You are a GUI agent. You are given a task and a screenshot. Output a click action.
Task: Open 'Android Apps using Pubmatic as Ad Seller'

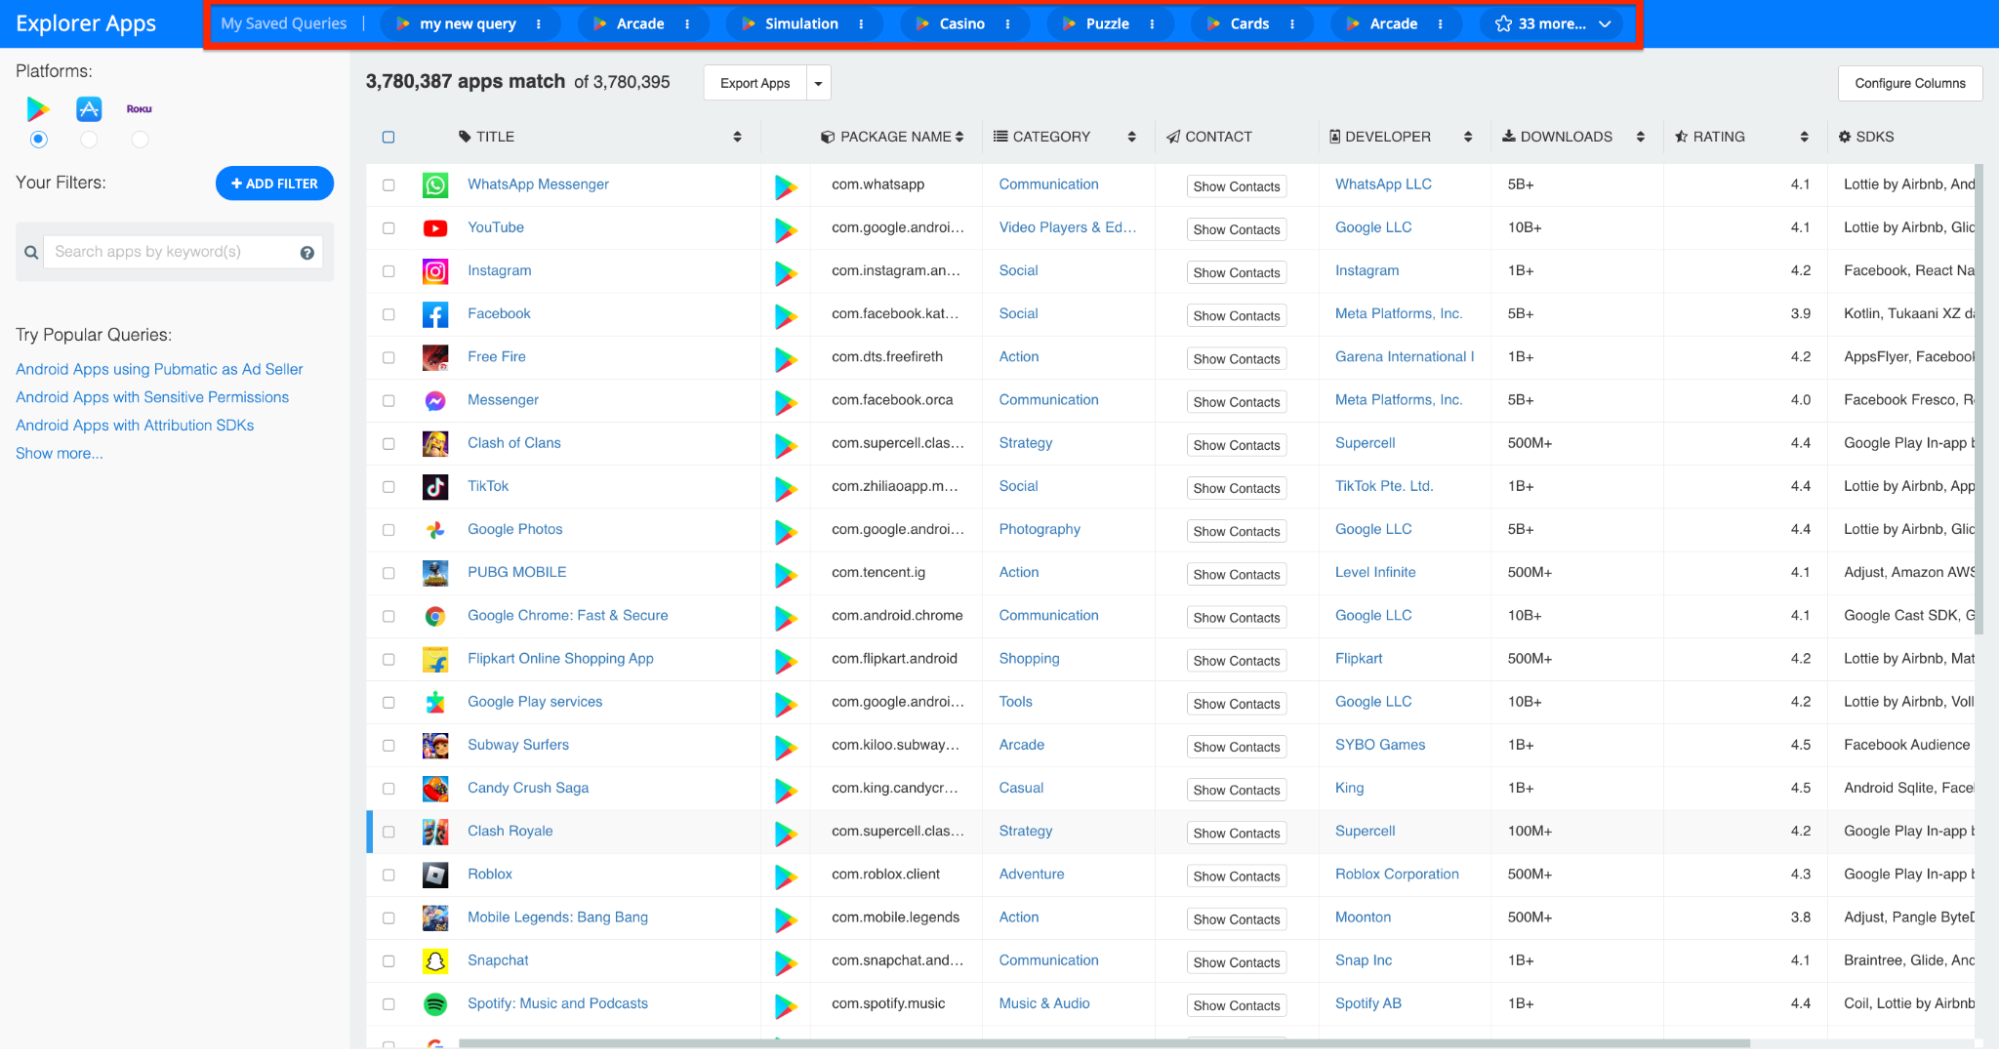click(x=159, y=369)
